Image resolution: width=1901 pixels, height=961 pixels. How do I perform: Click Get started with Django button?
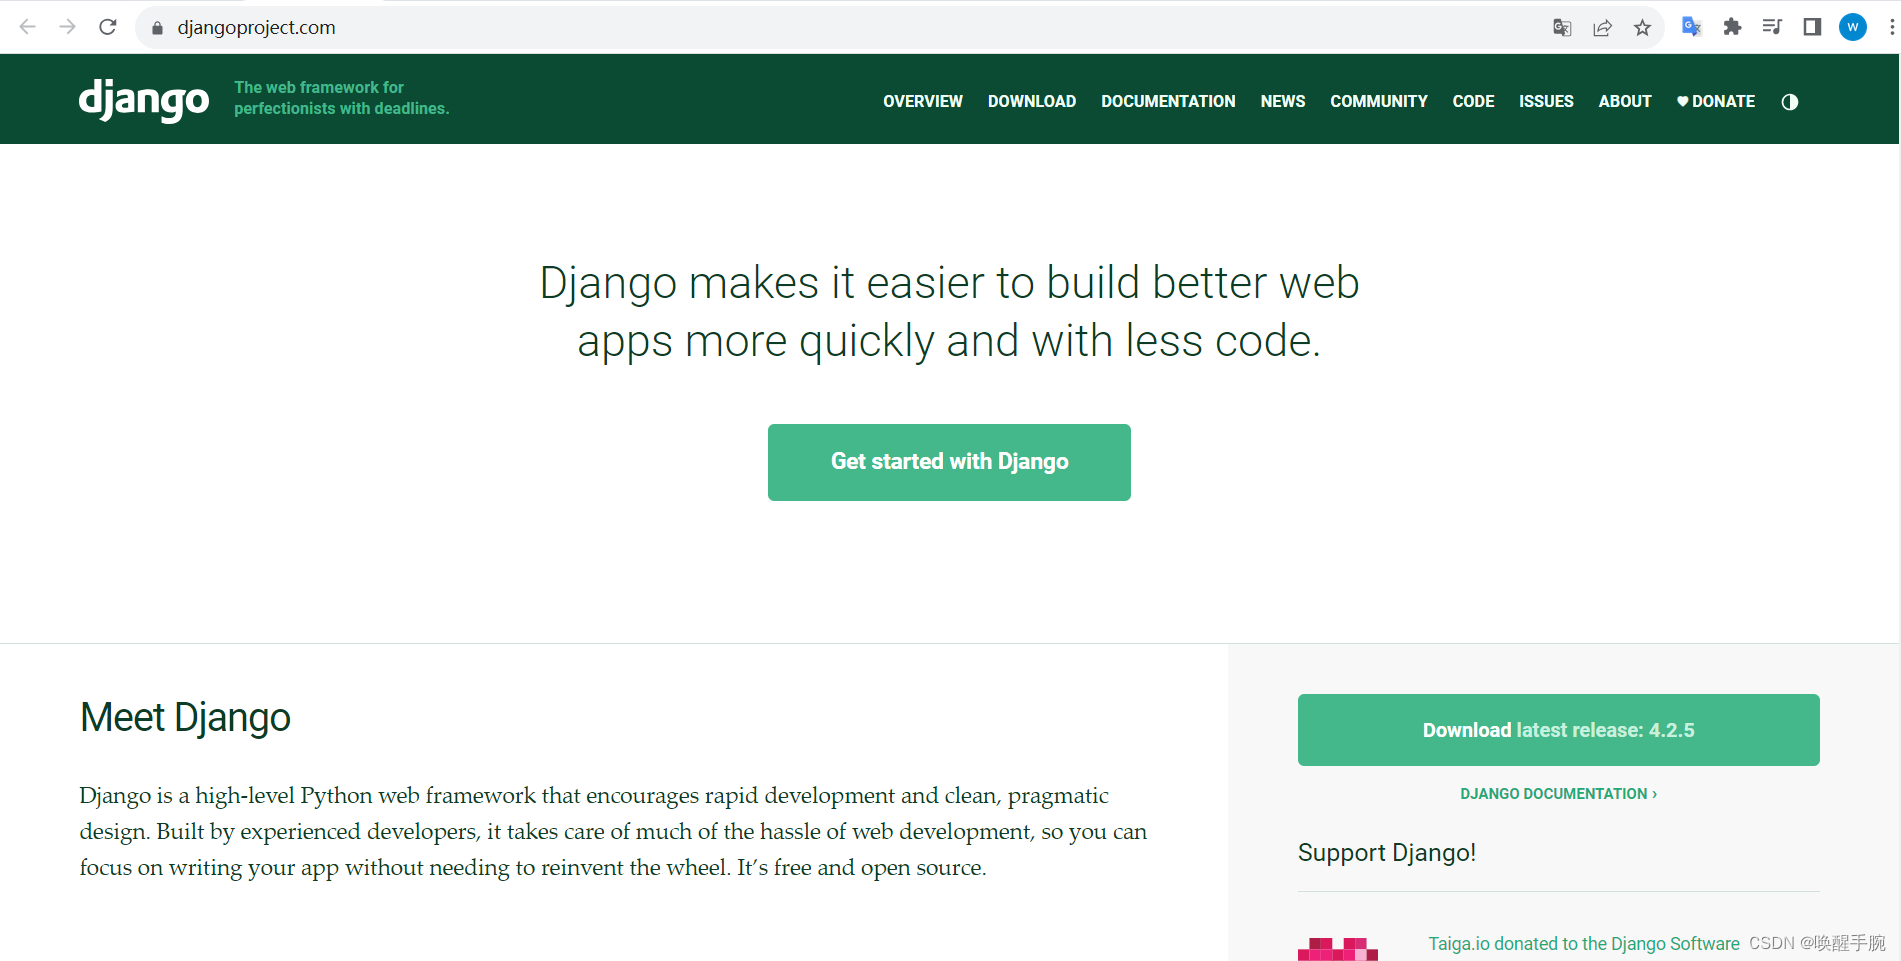(948, 461)
